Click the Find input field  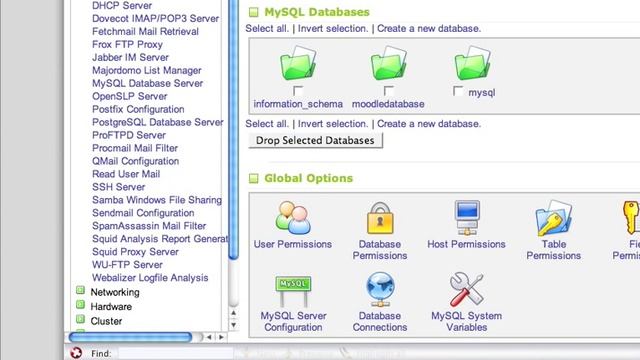click(x=176, y=353)
